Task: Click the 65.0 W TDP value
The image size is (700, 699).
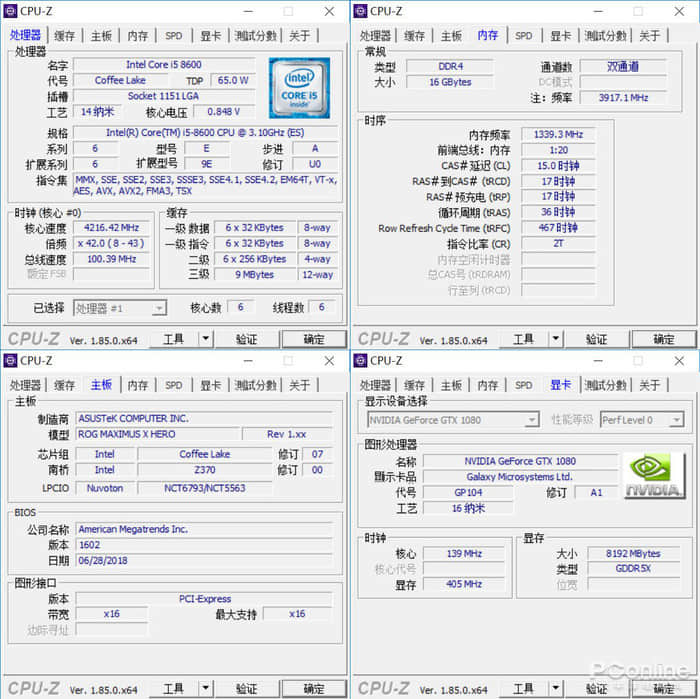Action: pyautogui.click(x=233, y=80)
